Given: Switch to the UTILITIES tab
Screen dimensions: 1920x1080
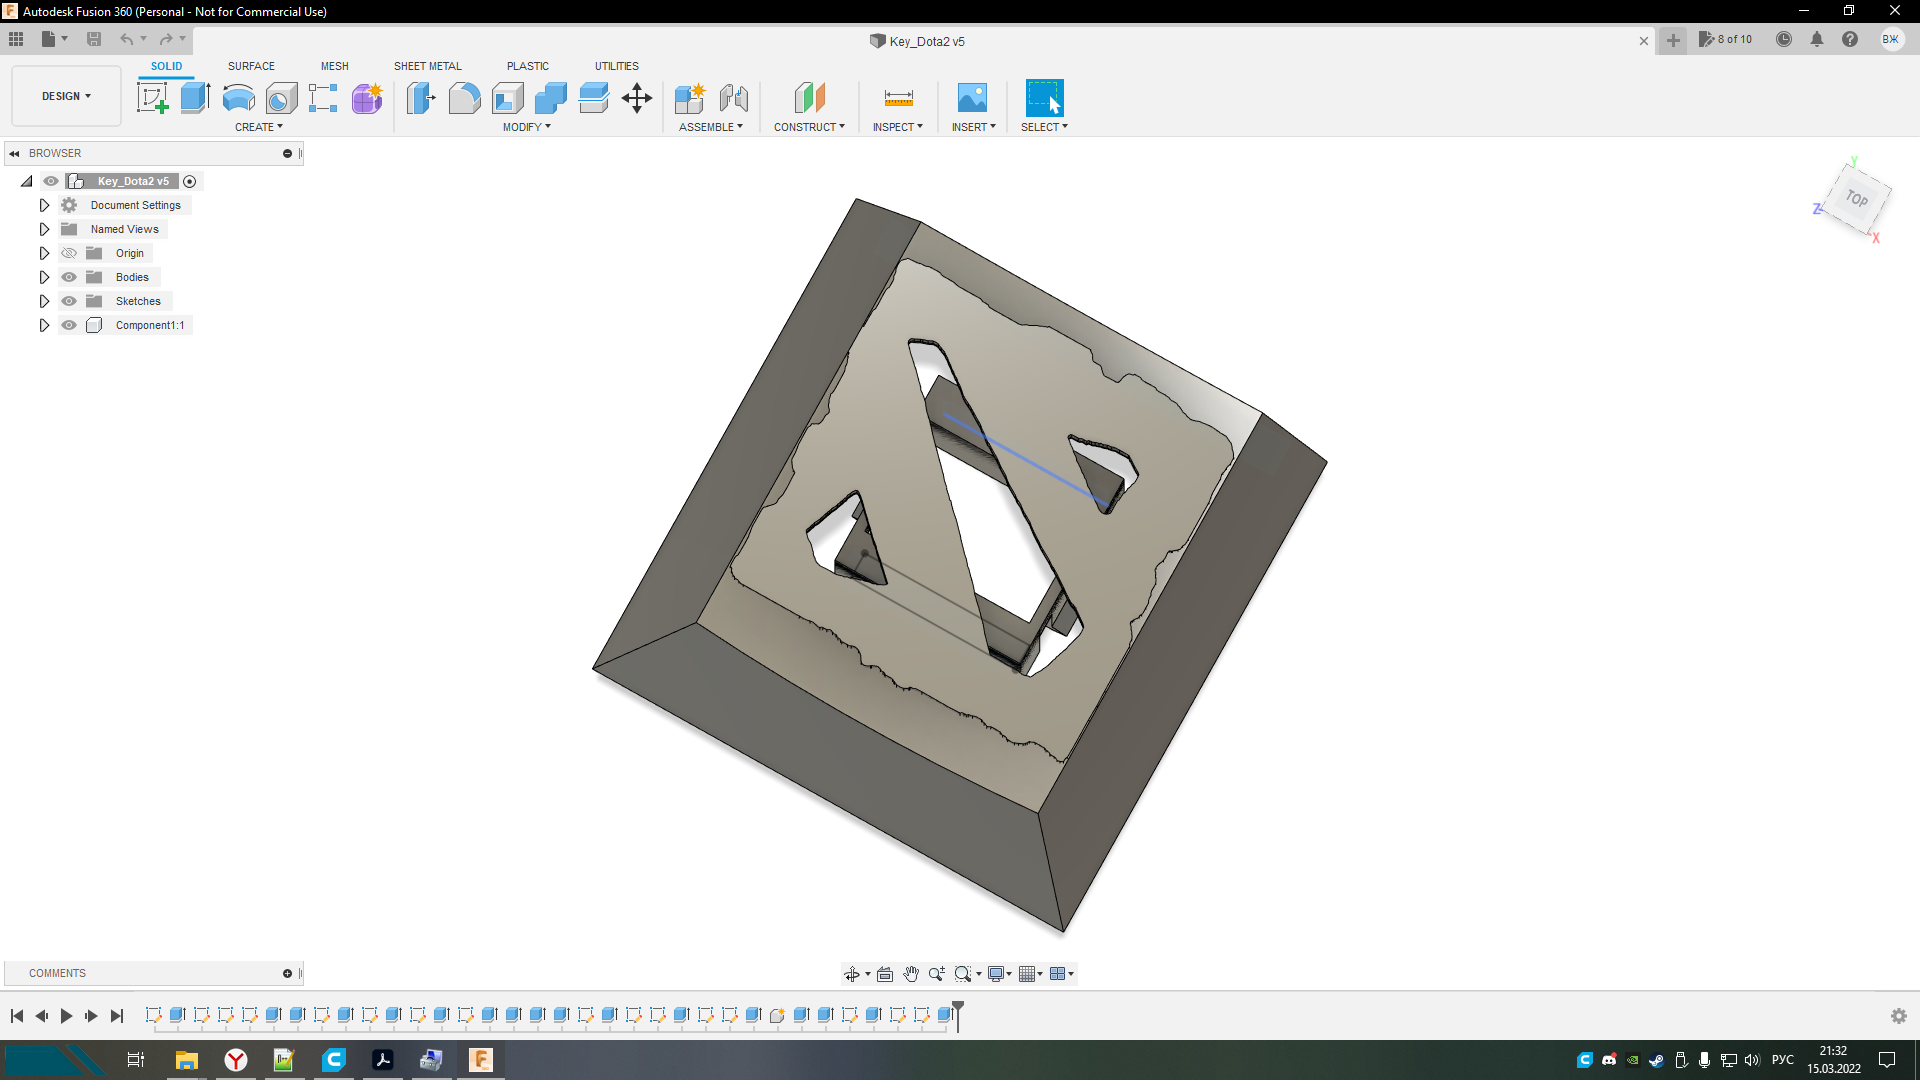Looking at the screenshot, I should (x=617, y=66).
